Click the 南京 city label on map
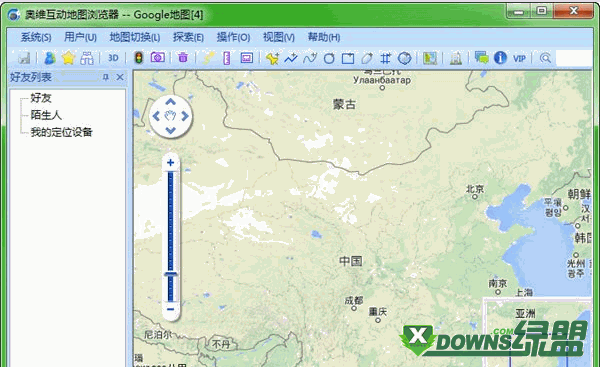 [498, 284]
